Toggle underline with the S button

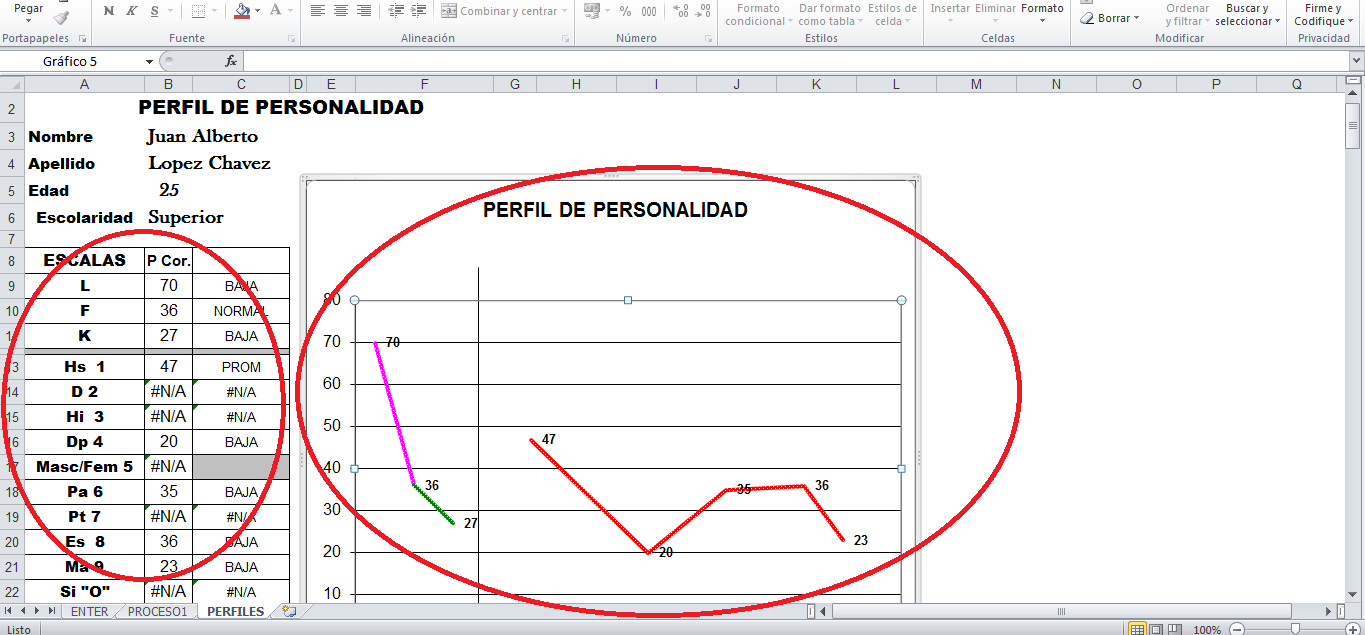coord(154,10)
